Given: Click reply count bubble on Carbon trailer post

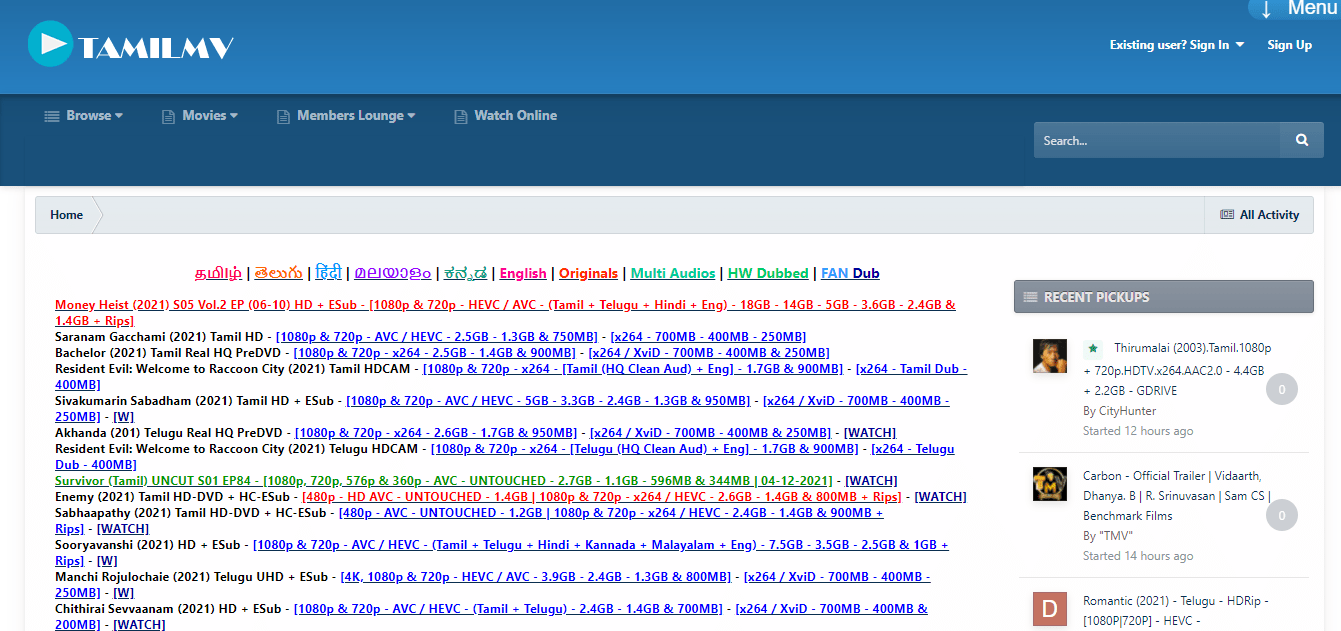Looking at the screenshot, I should pos(1281,515).
